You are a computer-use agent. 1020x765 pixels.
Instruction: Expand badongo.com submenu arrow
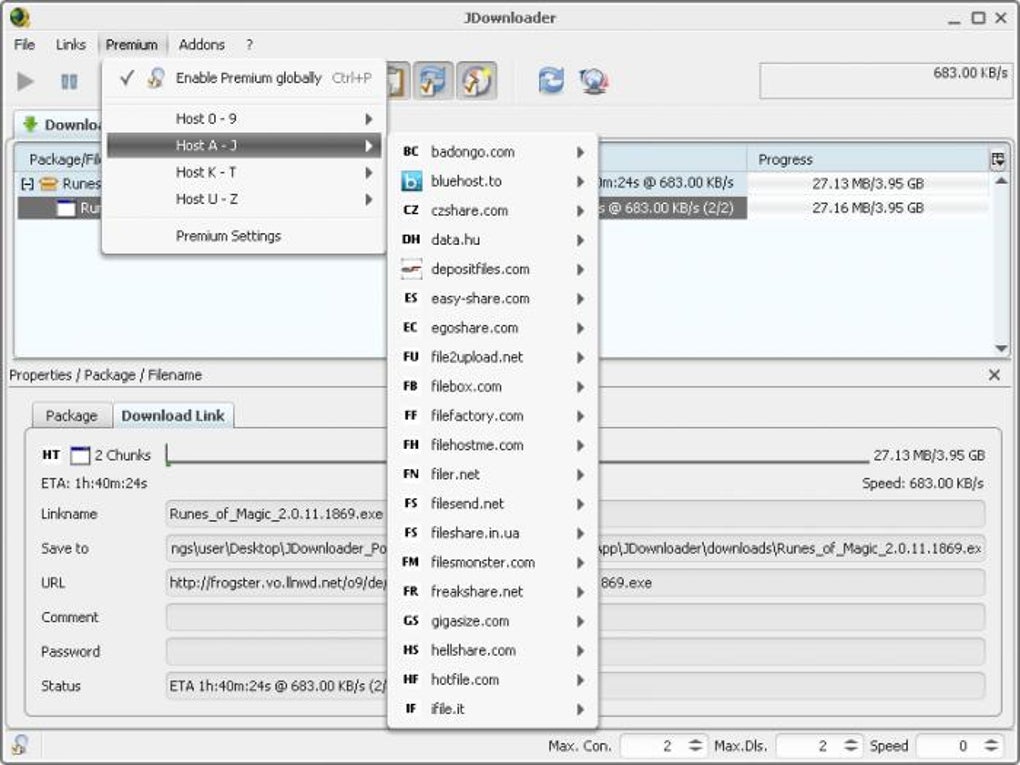[x=580, y=152]
